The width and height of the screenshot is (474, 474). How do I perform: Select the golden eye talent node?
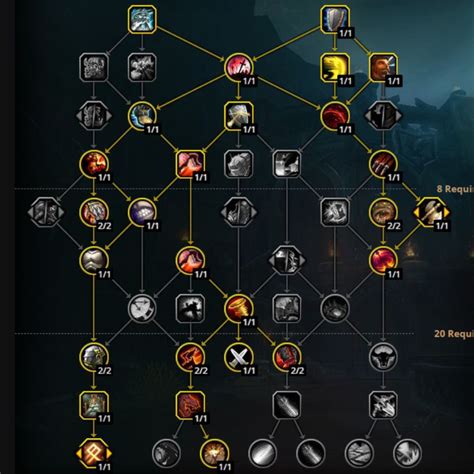pos(383,212)
